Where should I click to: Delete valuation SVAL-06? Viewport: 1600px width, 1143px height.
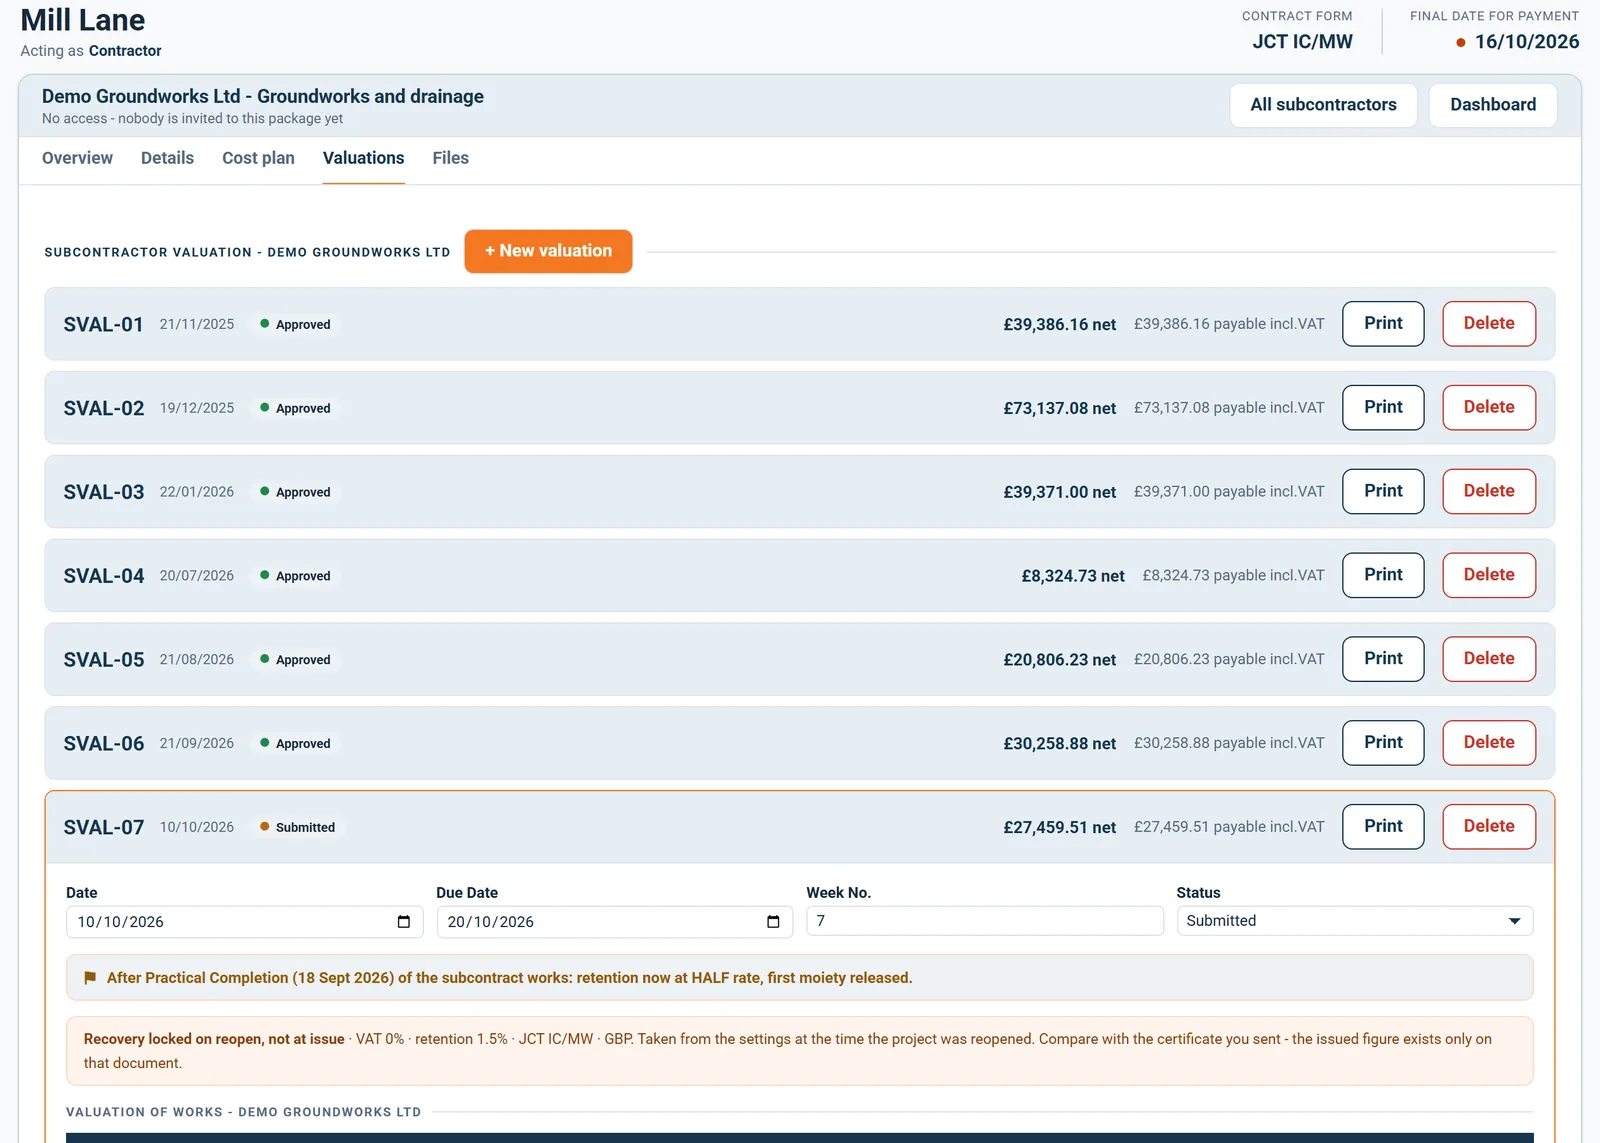click(x=1489, y=743)
